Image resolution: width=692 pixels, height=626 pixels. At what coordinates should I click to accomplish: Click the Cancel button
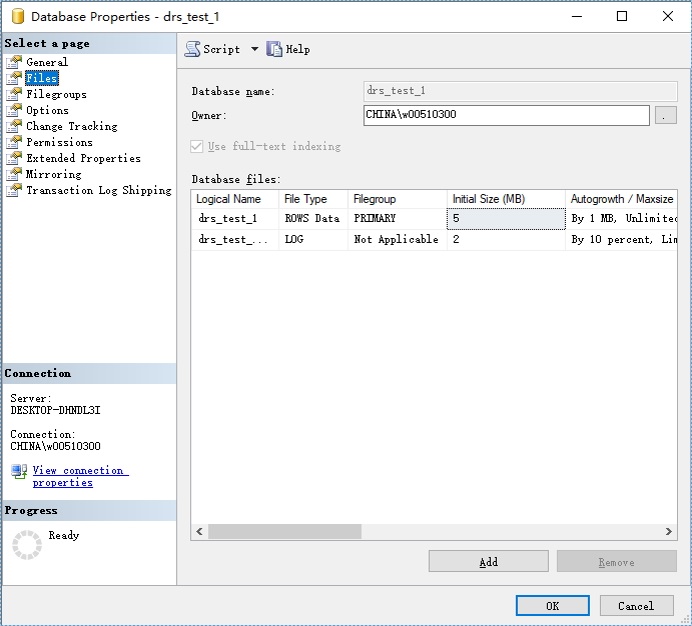(636, 606)
